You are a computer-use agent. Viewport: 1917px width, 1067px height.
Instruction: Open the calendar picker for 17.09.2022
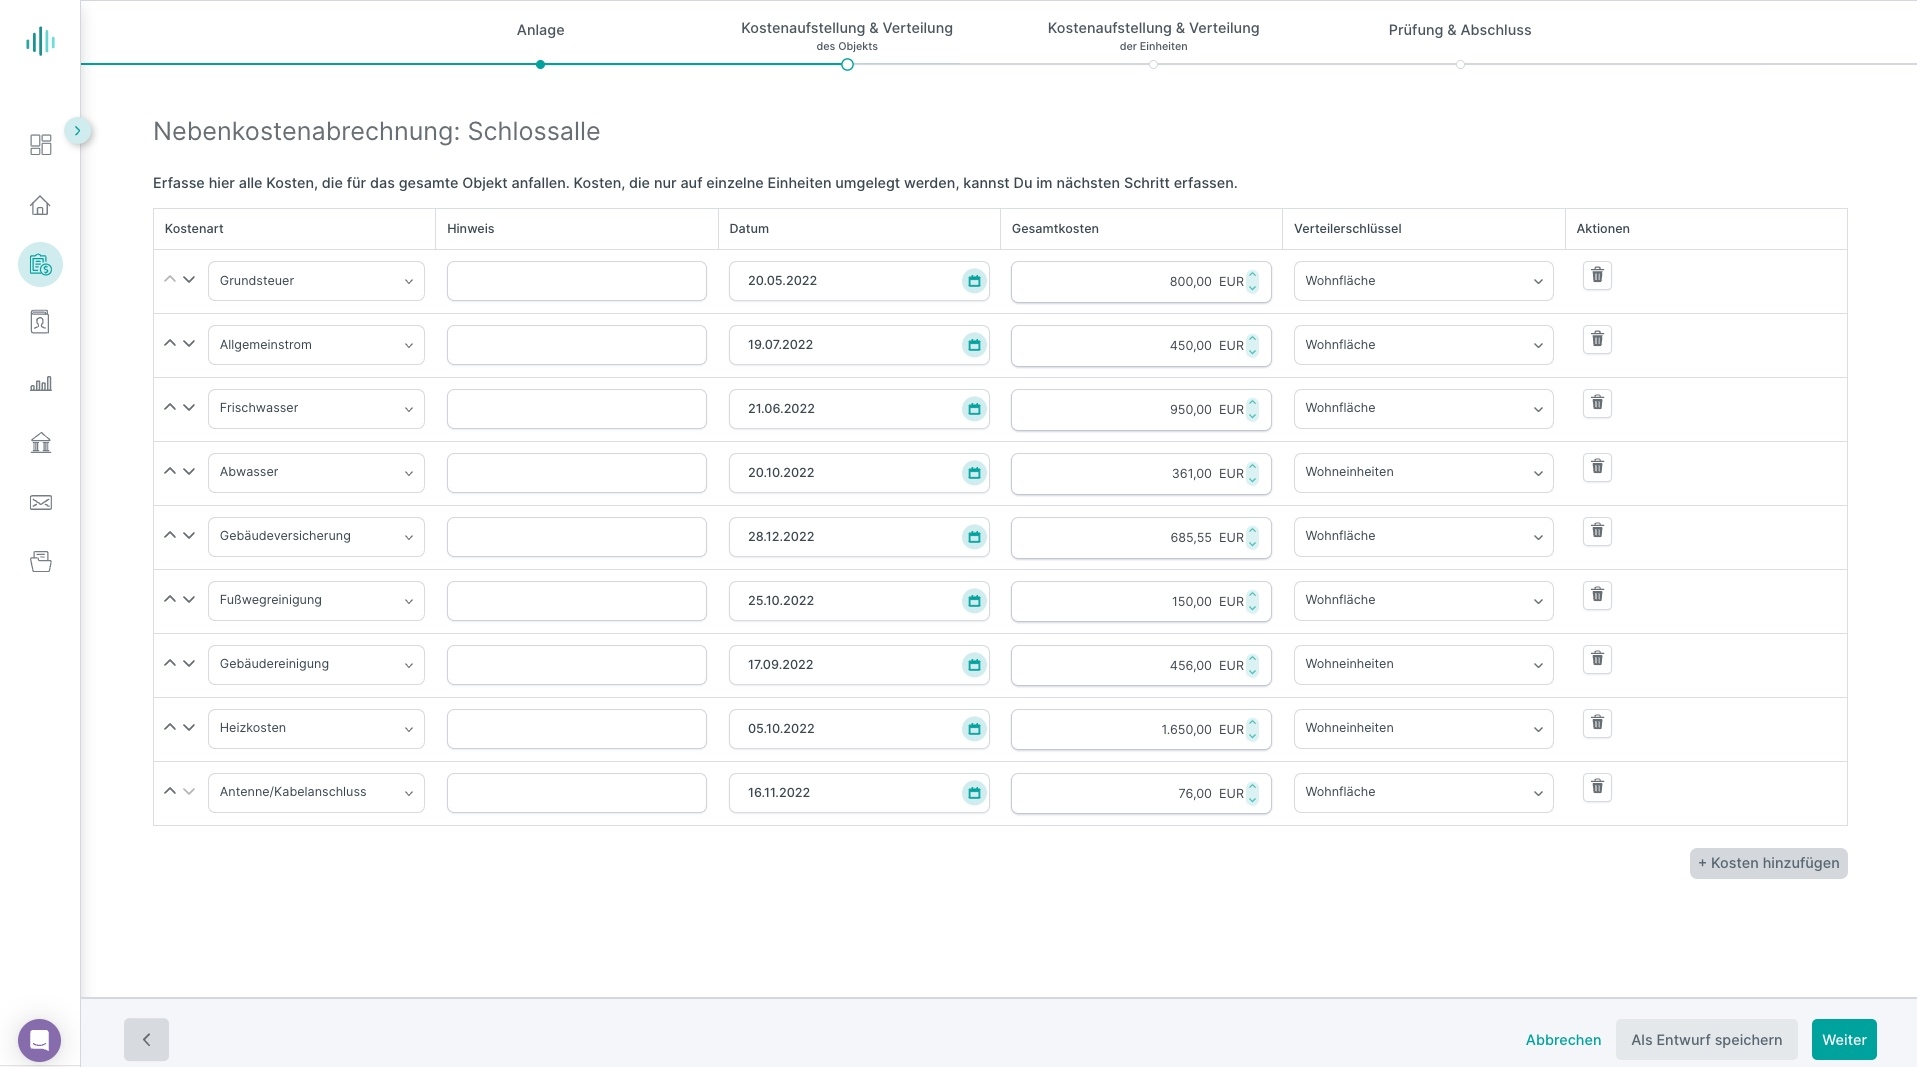(974, 665)
